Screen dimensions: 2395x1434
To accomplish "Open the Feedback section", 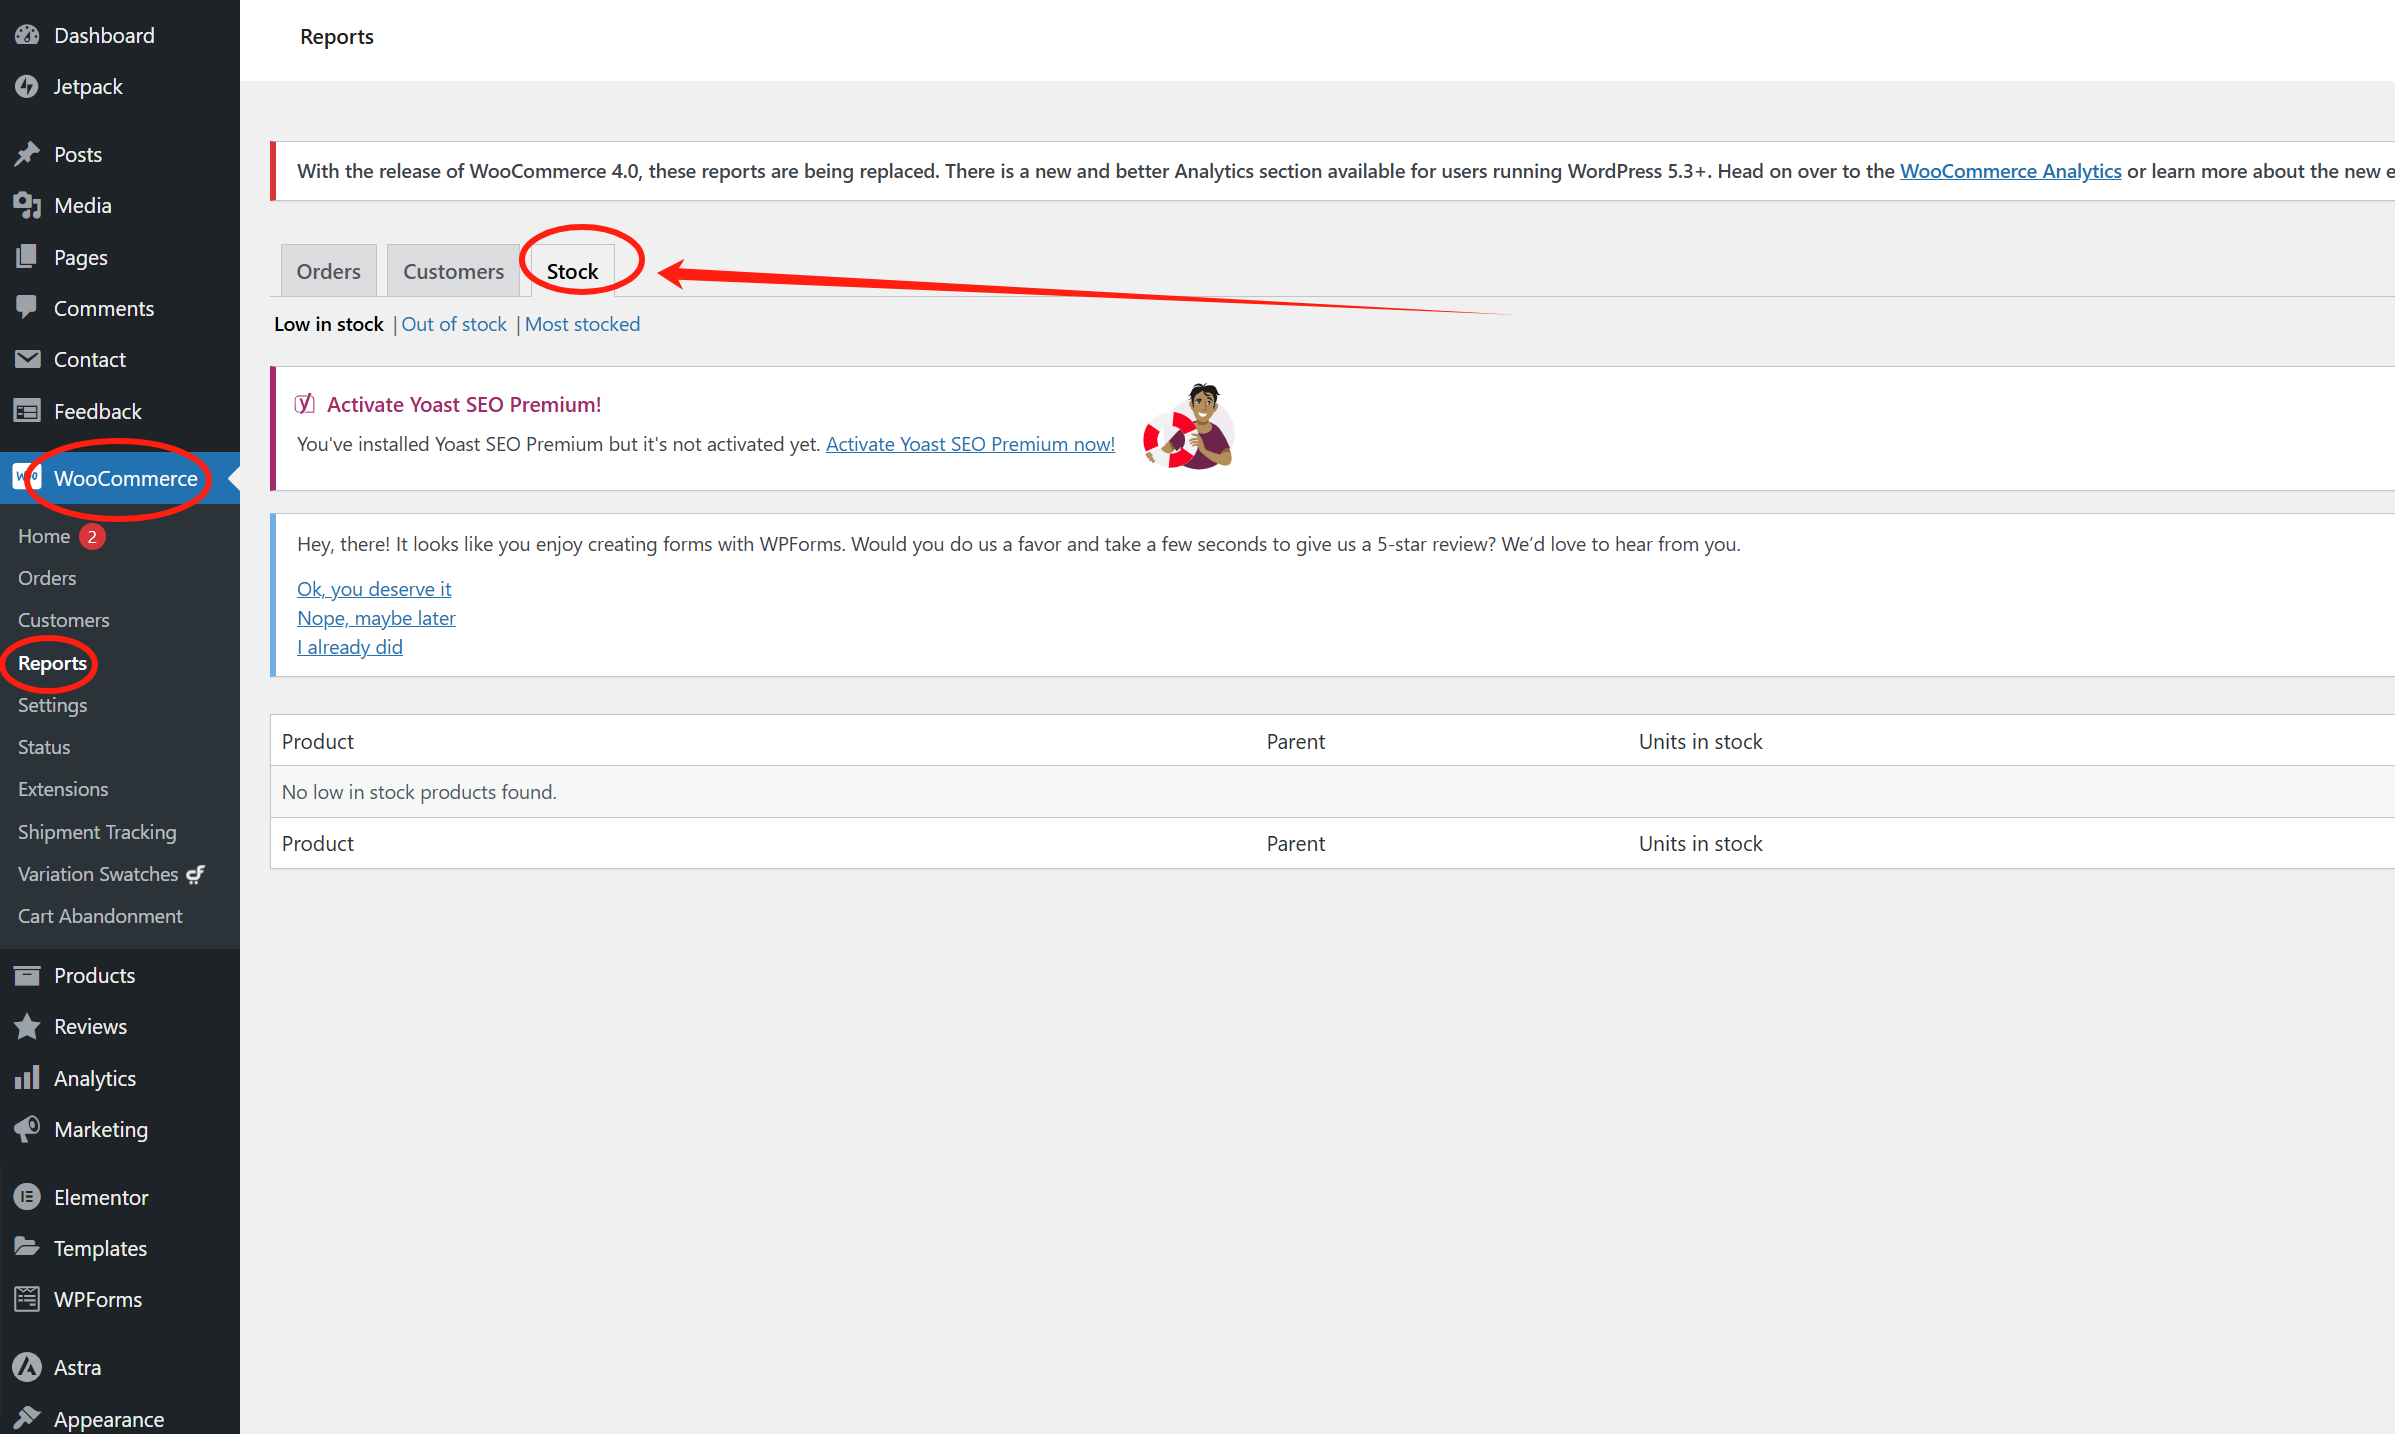I will 97,410.
